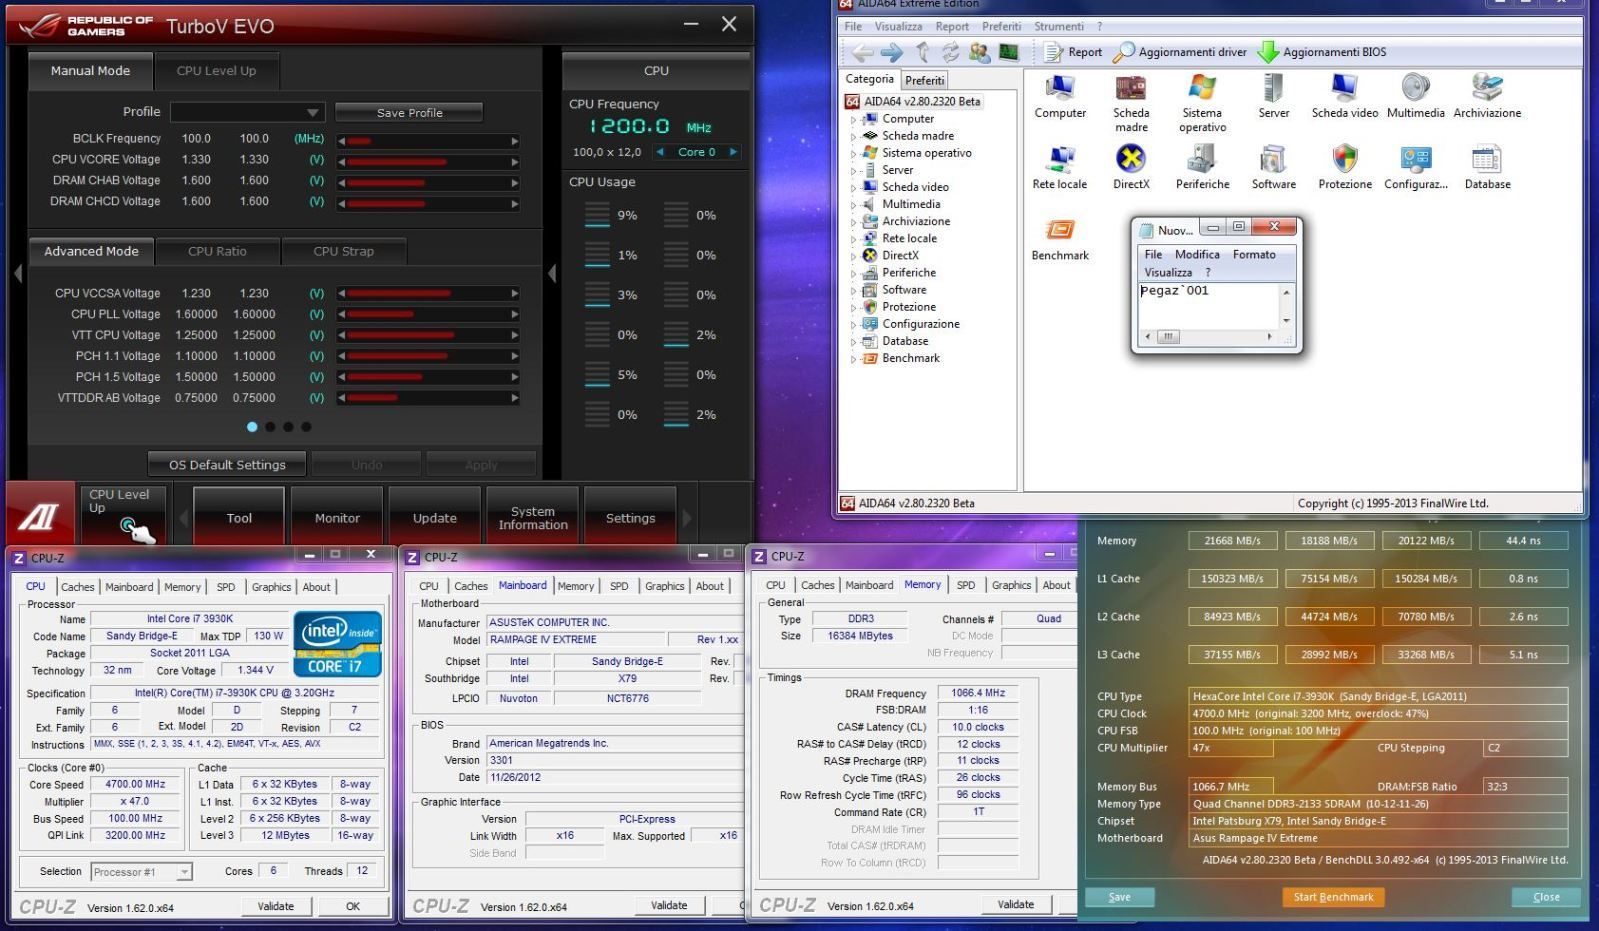Image resolution: width=1599 pixels, height=931 pixels.
Task: Switch to CPU Strap tab in TurboV
Action: click(343, 251)
